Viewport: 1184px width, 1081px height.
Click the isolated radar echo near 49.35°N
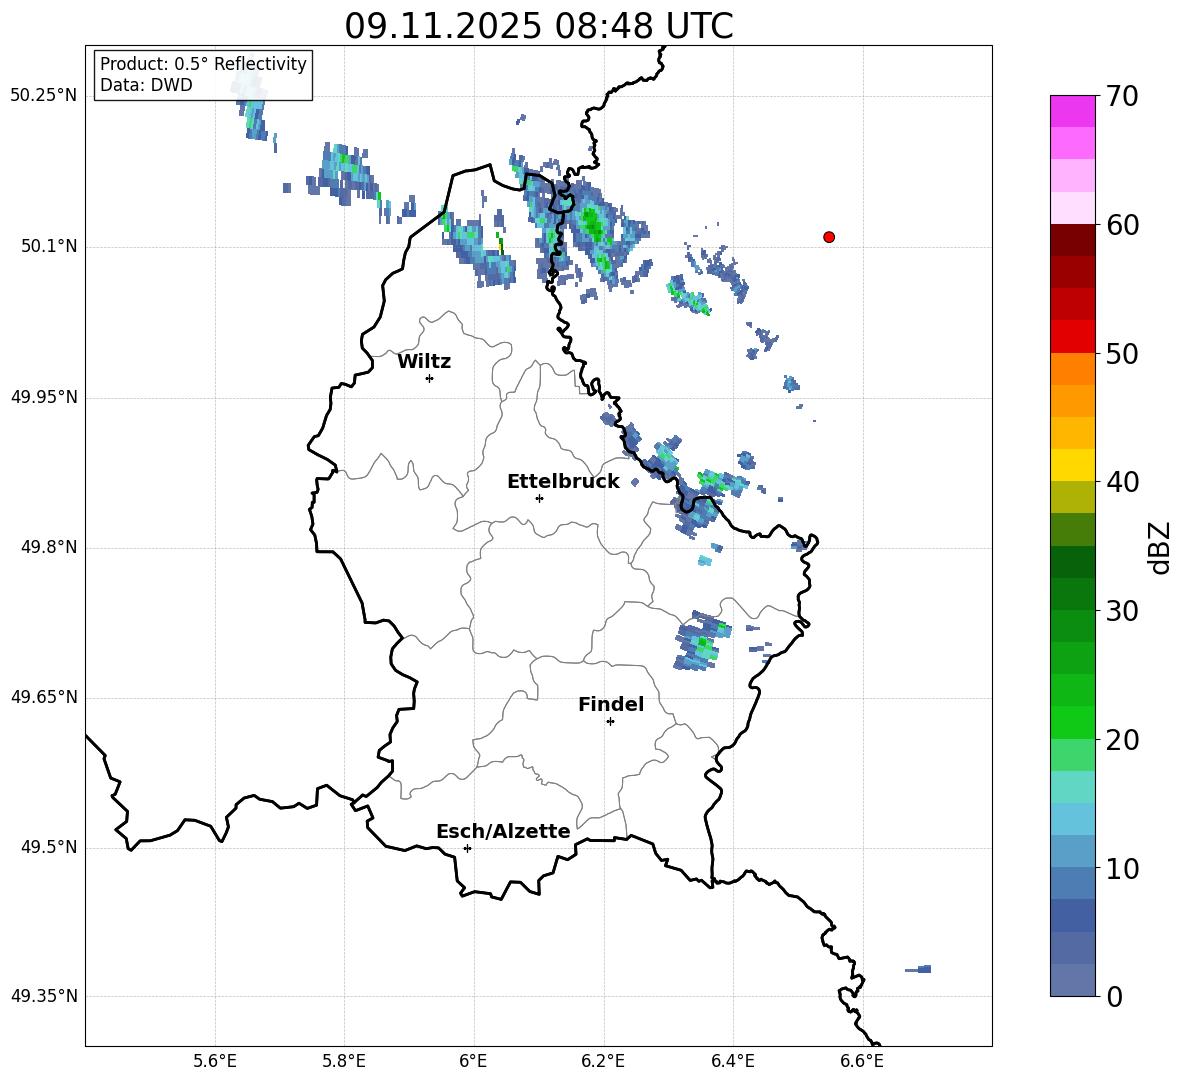[919, 969]
